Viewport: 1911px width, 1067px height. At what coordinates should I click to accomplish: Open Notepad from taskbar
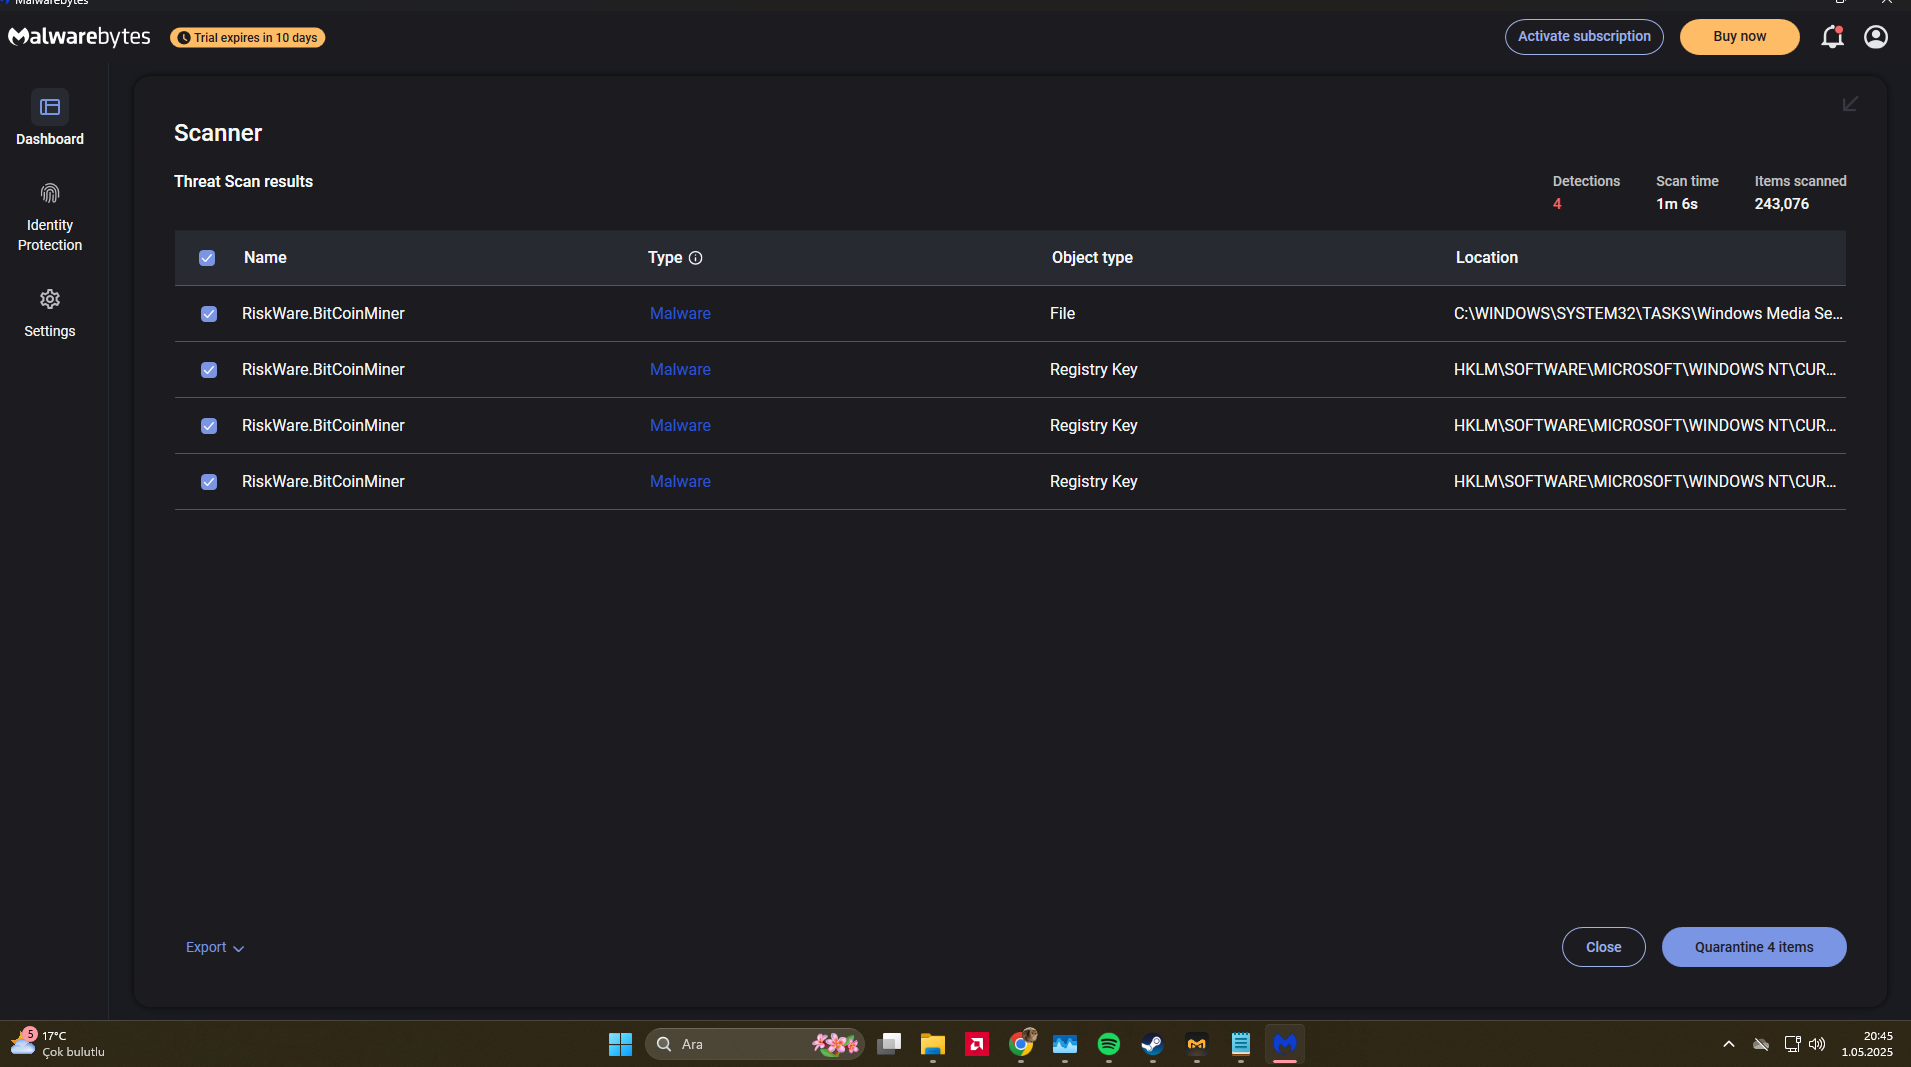[1241, 1044]
